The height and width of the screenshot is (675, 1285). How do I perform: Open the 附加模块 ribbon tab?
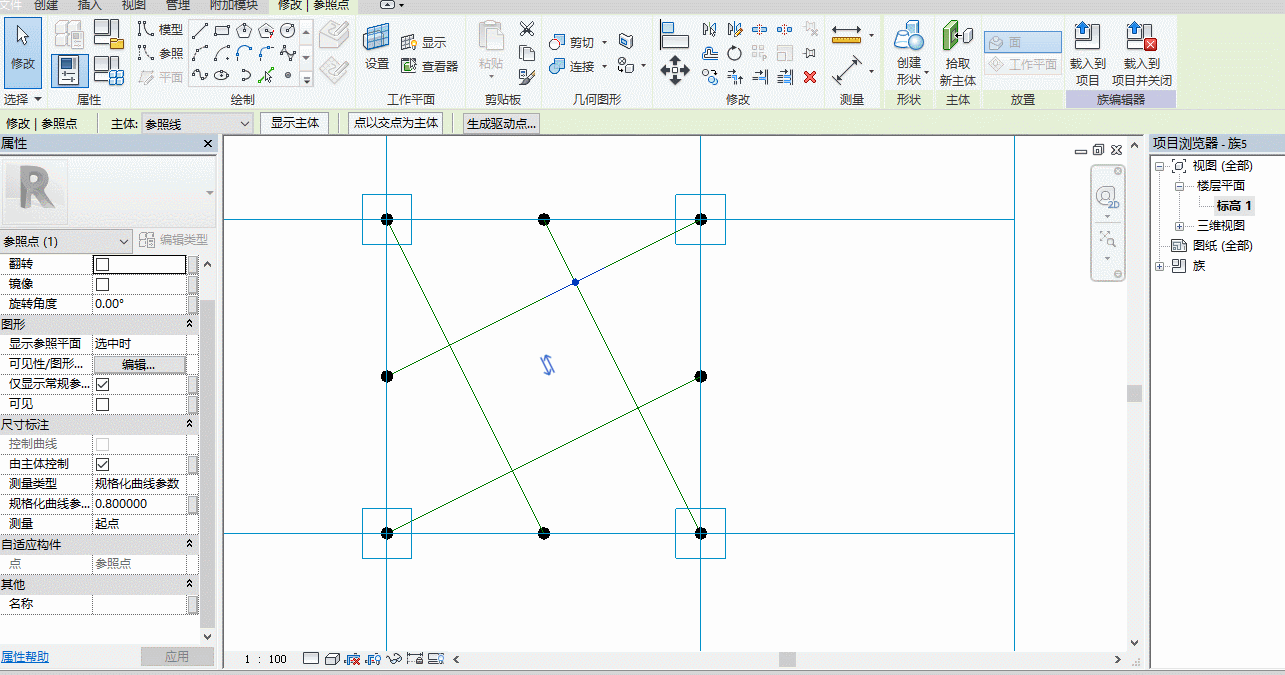(233, 5)
